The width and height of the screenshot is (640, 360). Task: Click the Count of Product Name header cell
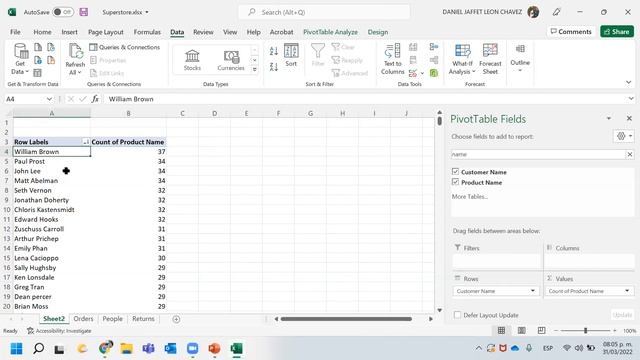[128, 142]
